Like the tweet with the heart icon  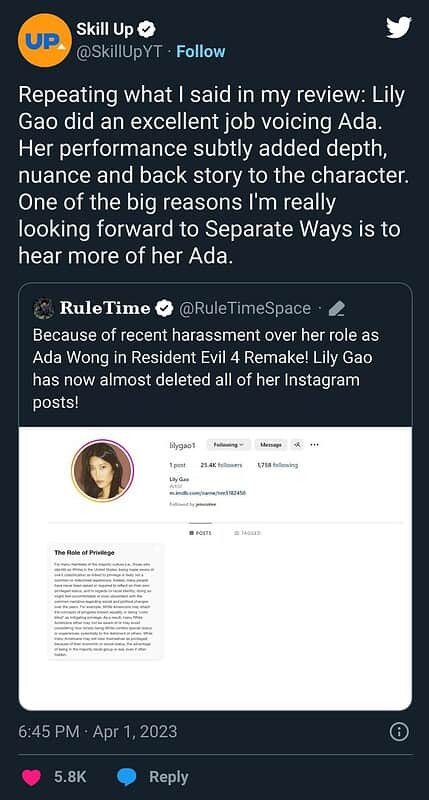pos(31,777)
